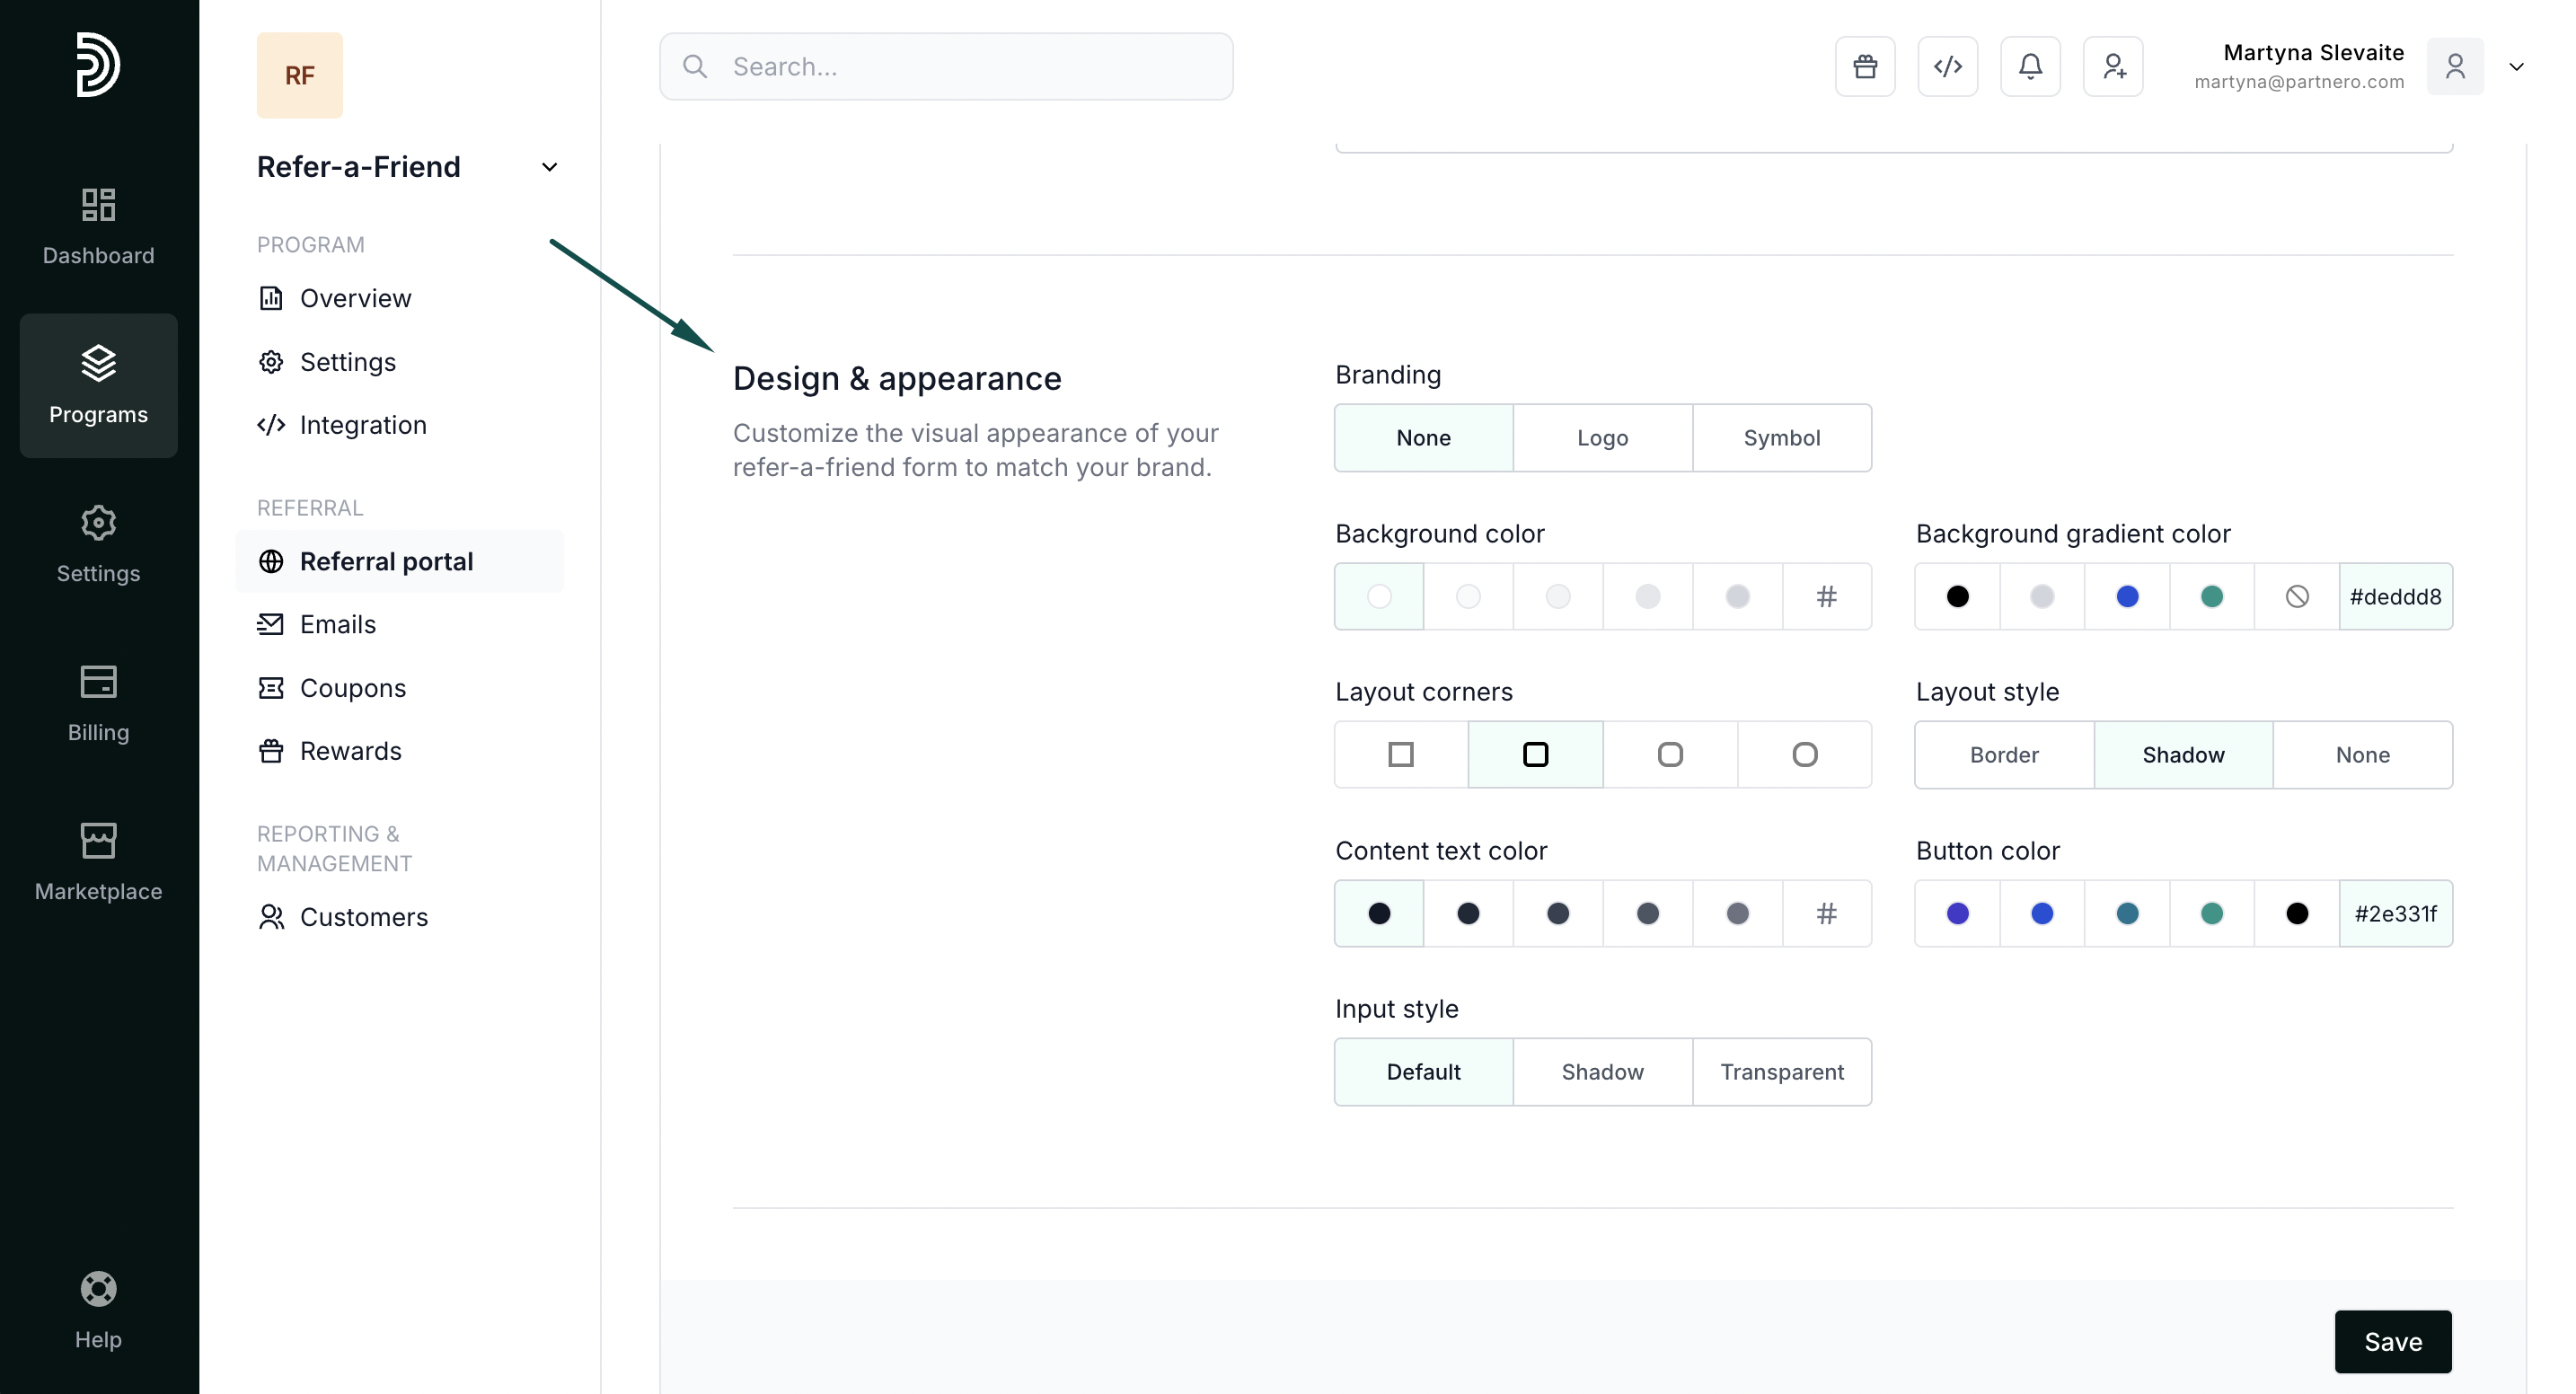Click the Help lifebuoy icon

[x=98, y=1289]
